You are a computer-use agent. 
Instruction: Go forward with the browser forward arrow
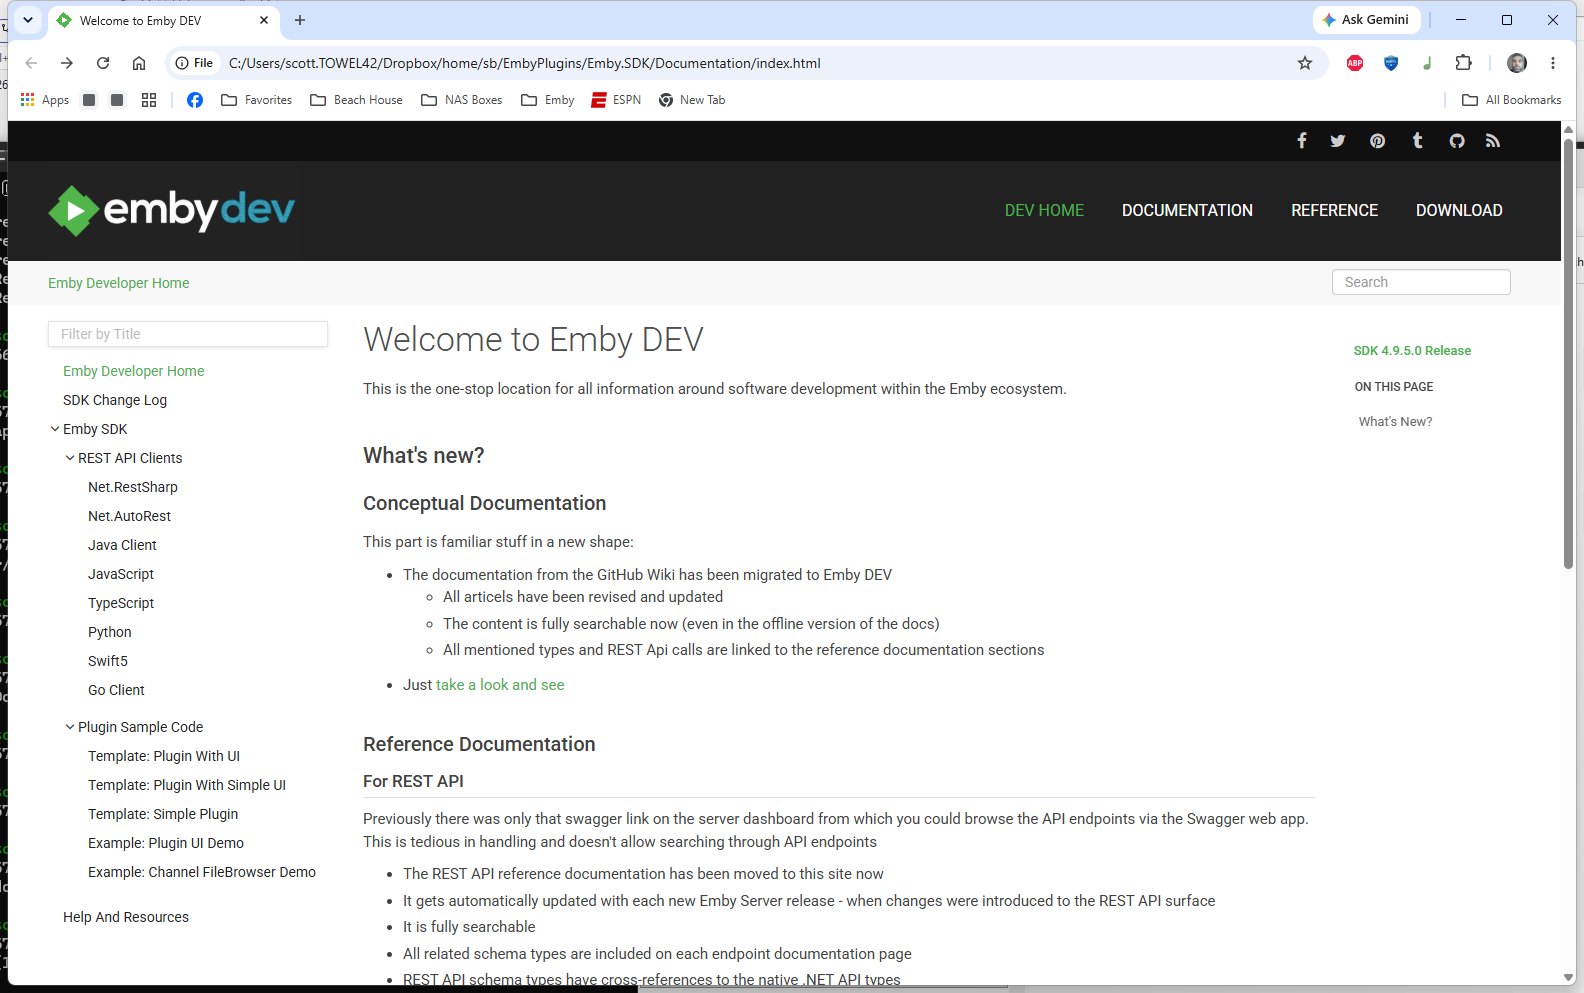point(67,63)
